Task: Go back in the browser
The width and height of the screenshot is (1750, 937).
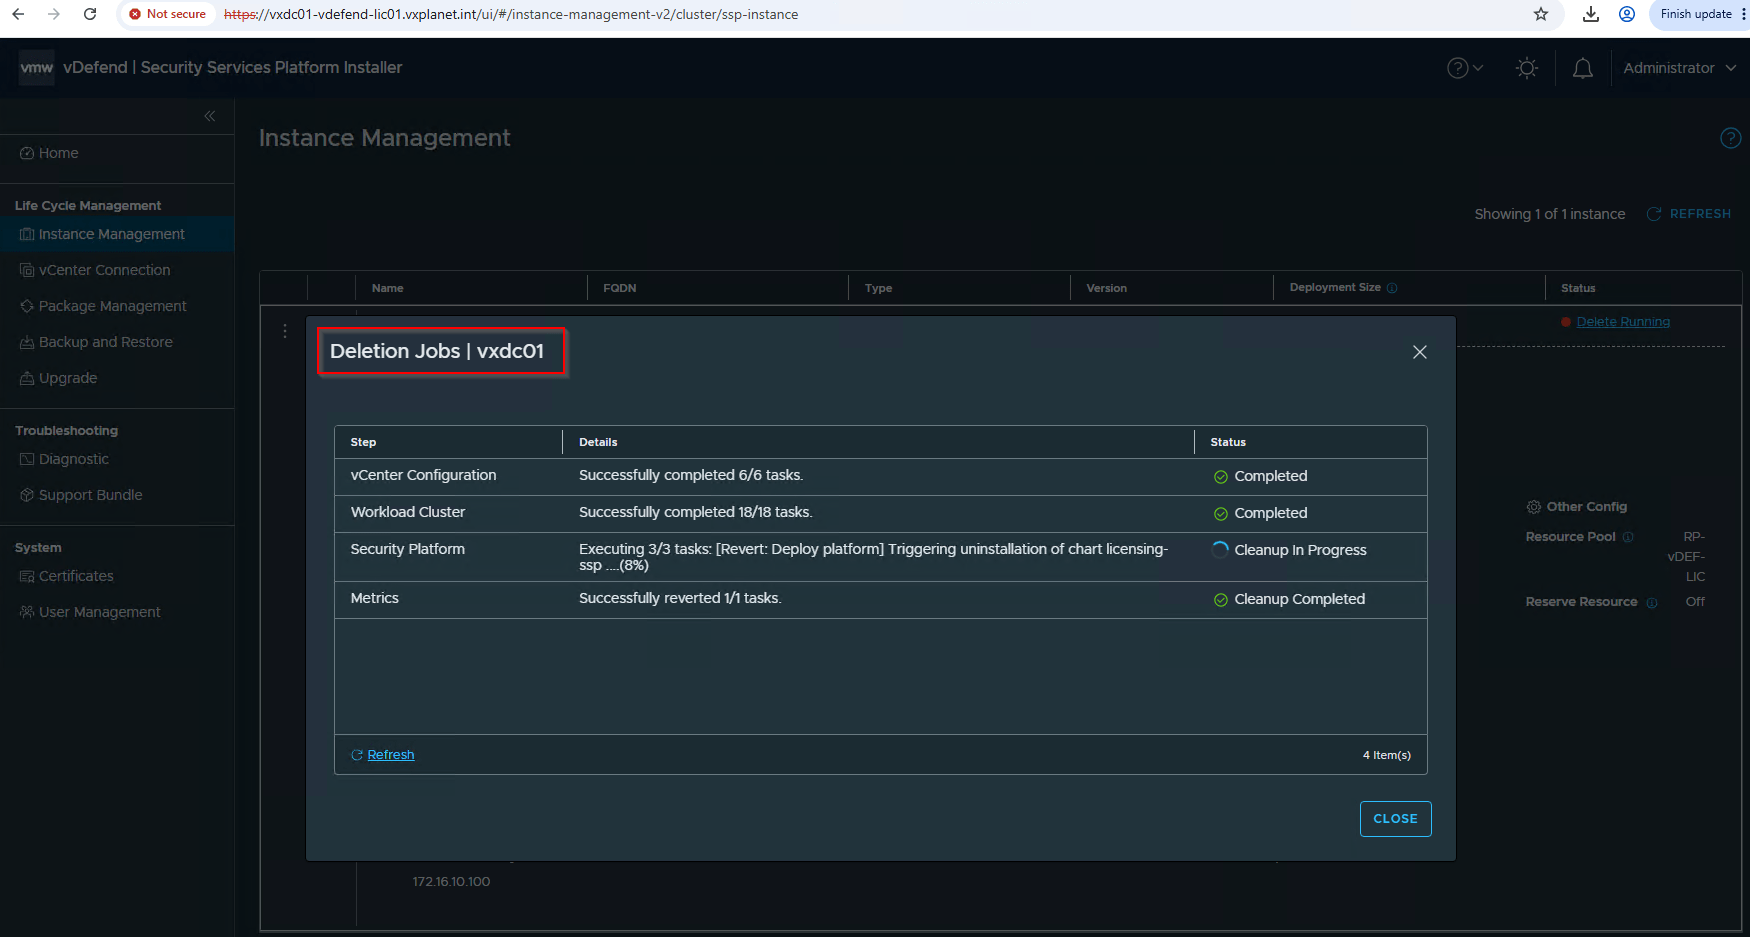Action: 18,14
